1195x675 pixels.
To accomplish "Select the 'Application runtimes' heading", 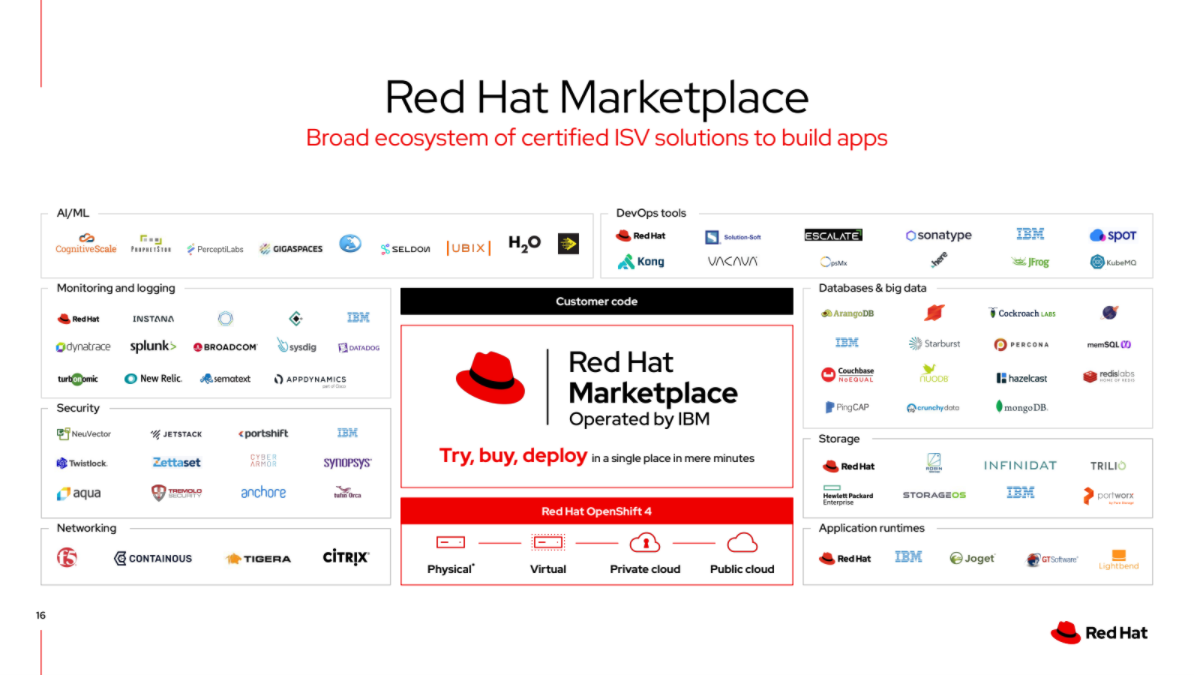I will click(871, 528).
